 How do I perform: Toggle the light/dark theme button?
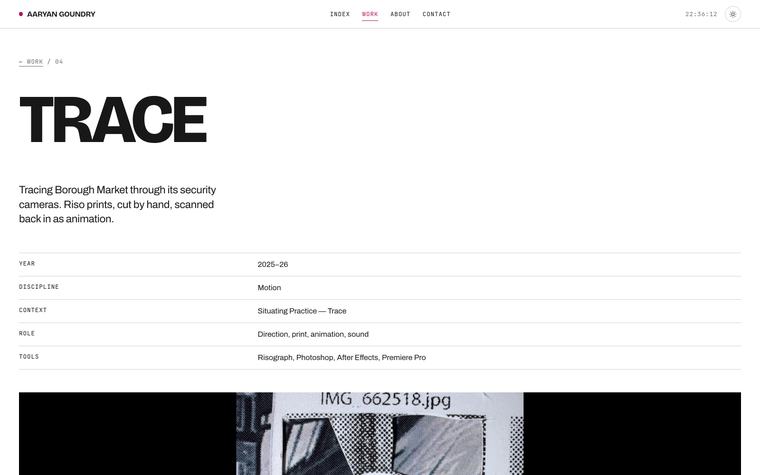point(732,14)
